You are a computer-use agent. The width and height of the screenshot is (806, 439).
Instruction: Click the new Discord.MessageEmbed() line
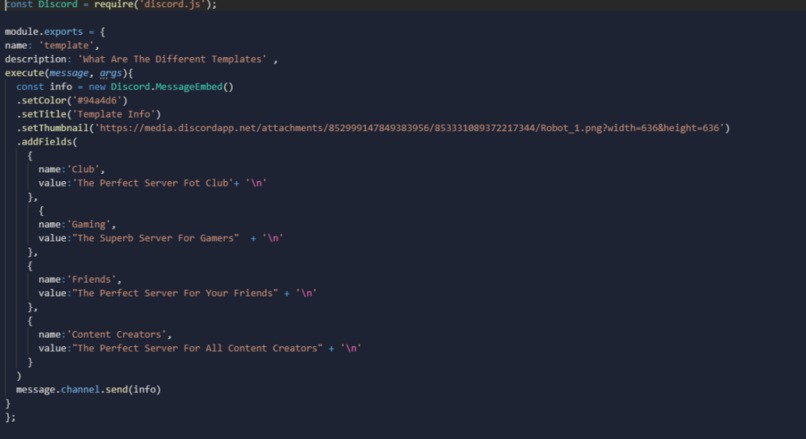pyautogui.click(x=125, y=87)
